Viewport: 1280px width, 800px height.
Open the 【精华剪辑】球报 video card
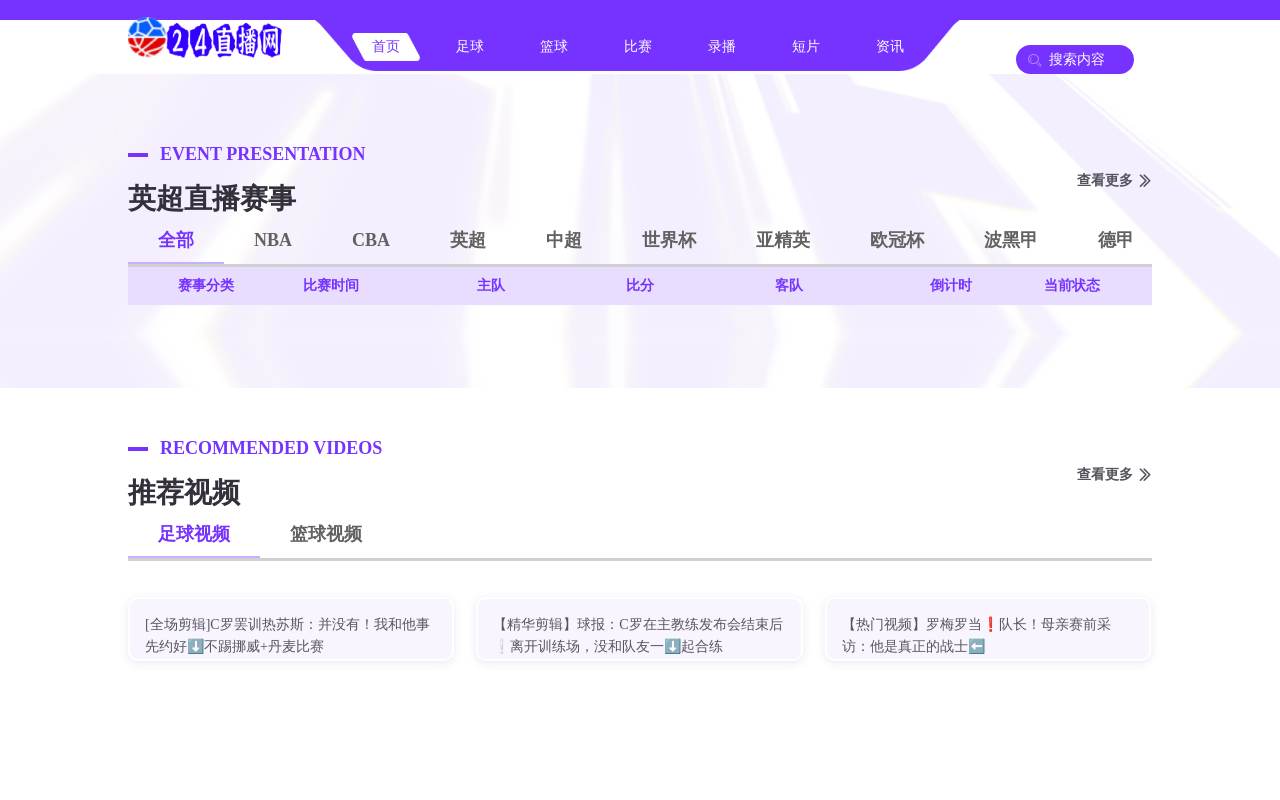639,630
